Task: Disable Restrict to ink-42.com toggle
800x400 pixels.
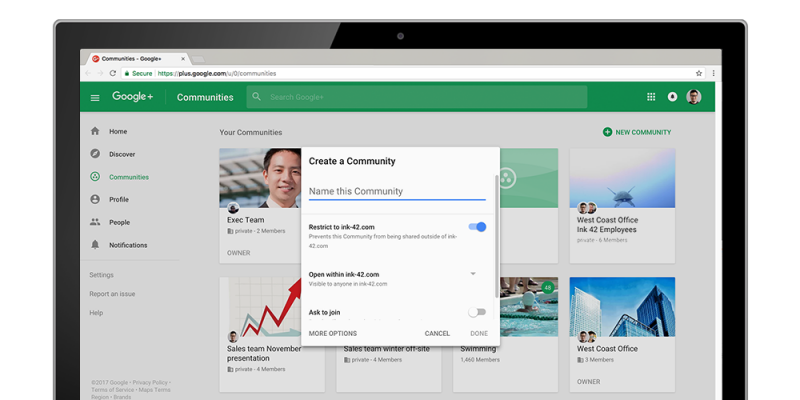Action: coord(478,227)
